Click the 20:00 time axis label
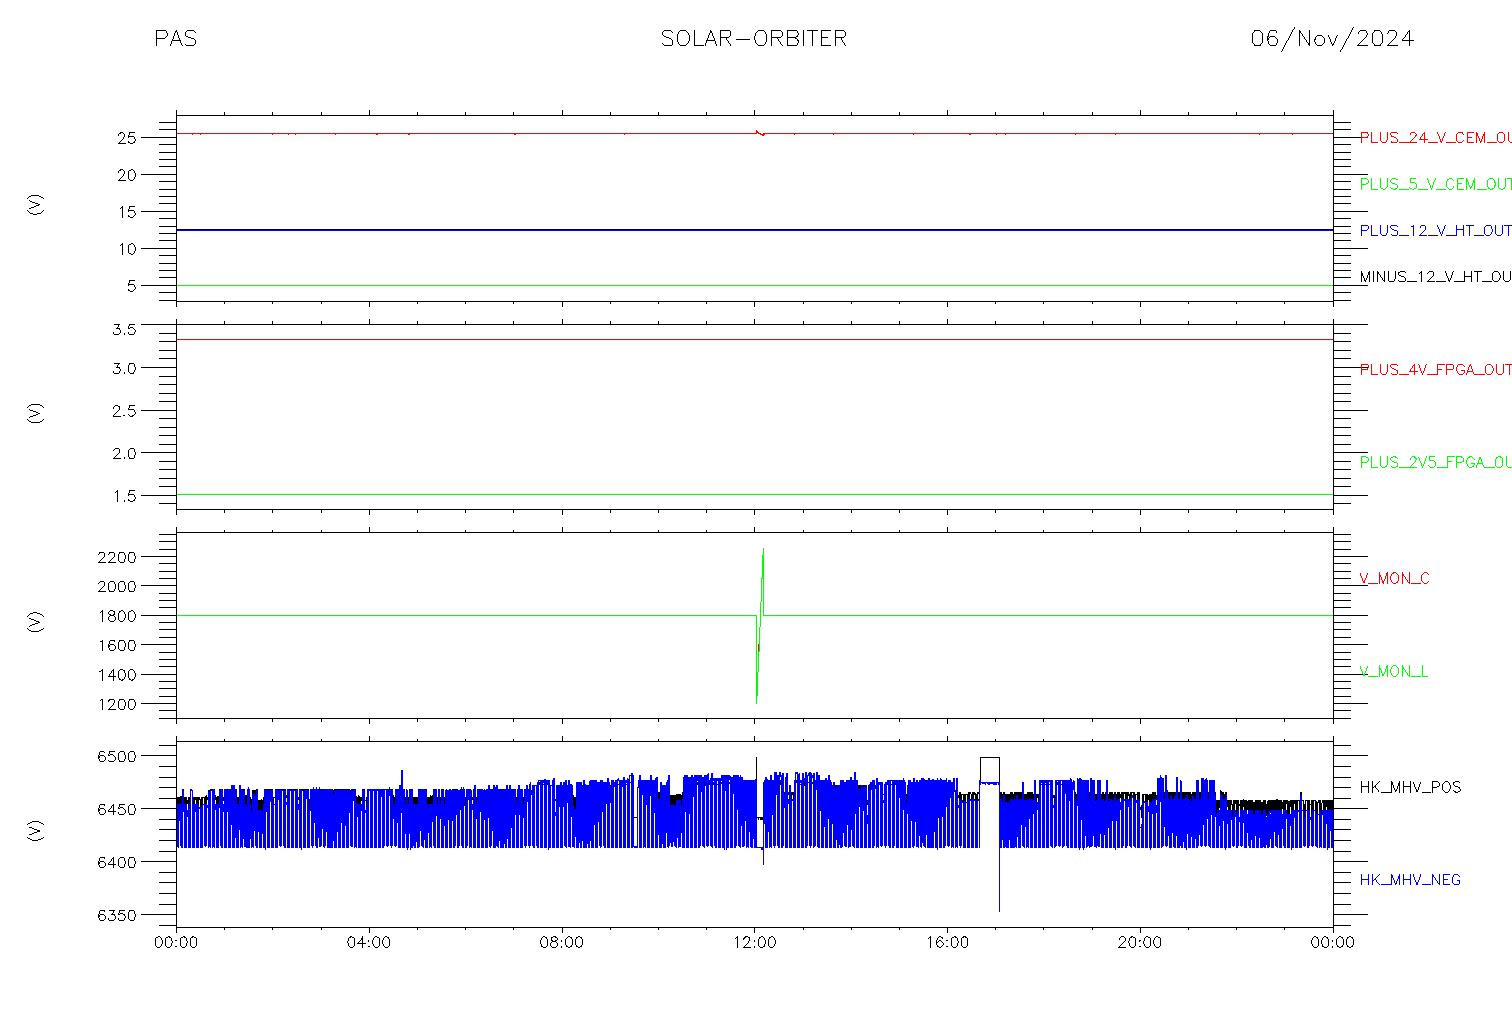Viewport: 1512px width, 1020px height. (x=1139, y=942)
